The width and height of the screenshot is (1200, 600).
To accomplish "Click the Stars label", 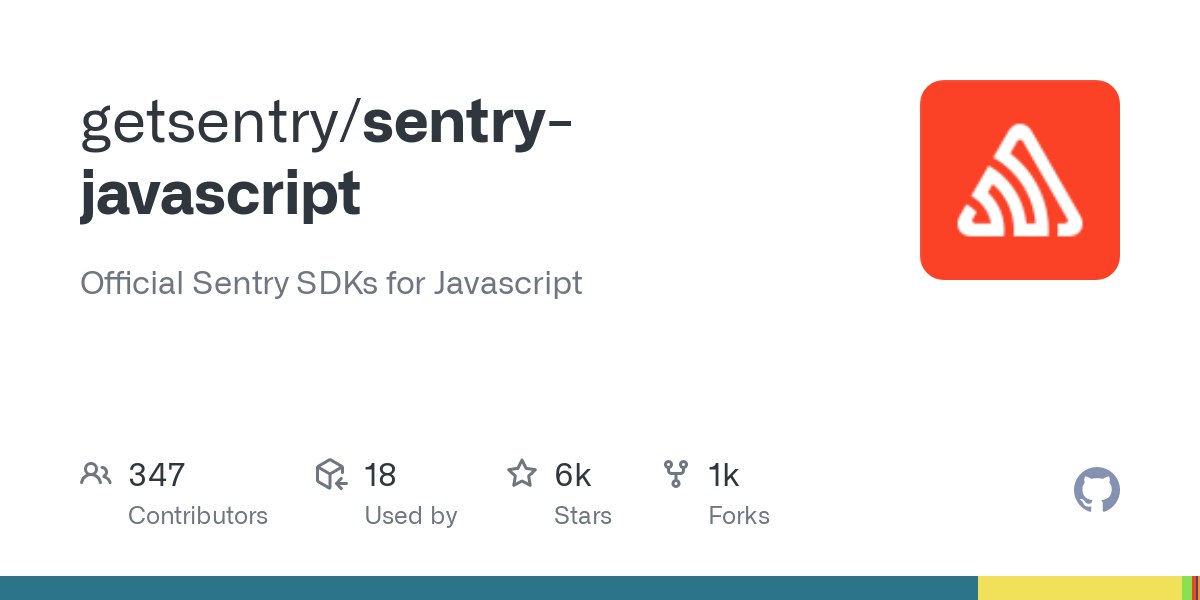I will point(583,516).
